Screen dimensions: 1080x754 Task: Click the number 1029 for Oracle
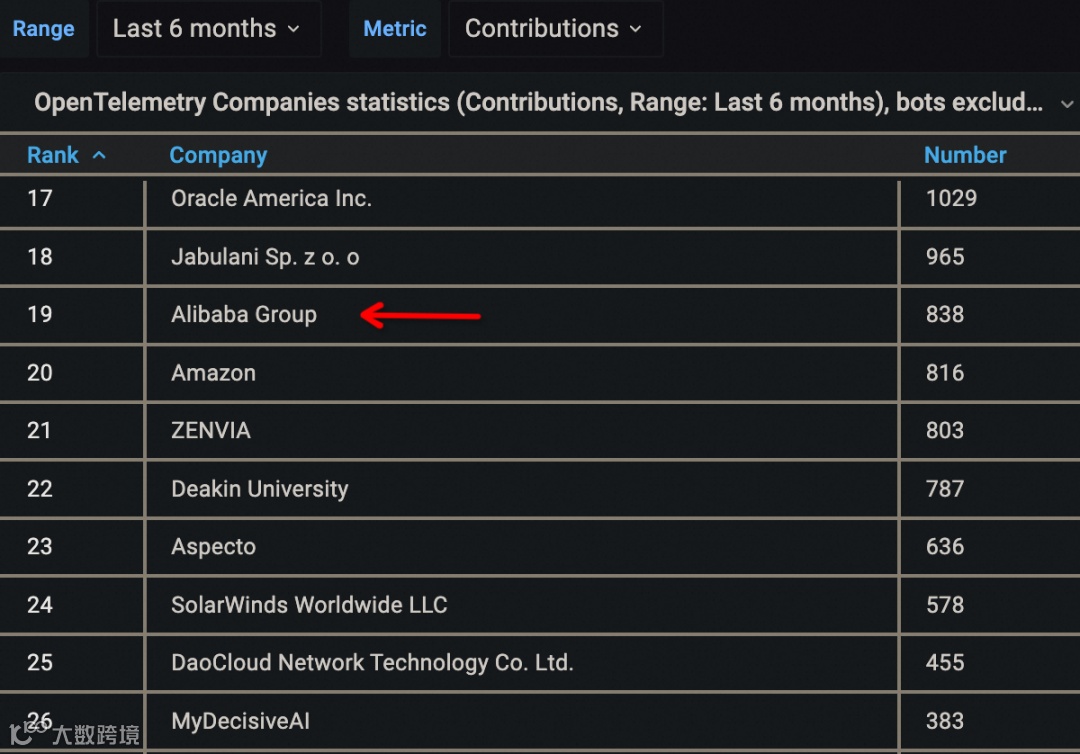click(951, 198)
